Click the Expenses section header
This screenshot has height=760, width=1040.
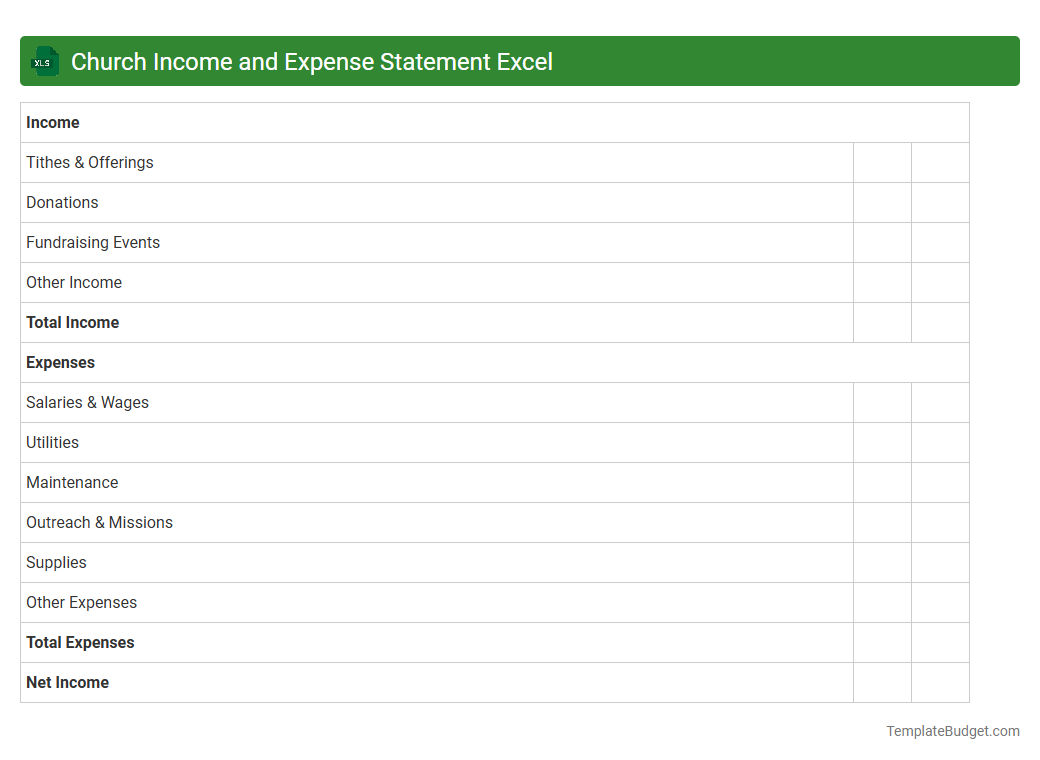(x=60, y=362)
